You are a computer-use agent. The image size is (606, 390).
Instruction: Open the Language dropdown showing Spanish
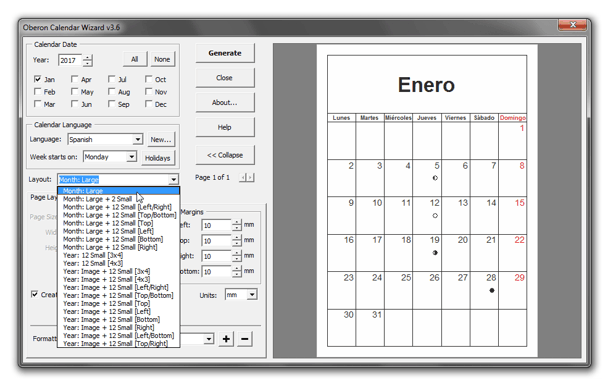[x=138, y=139]
